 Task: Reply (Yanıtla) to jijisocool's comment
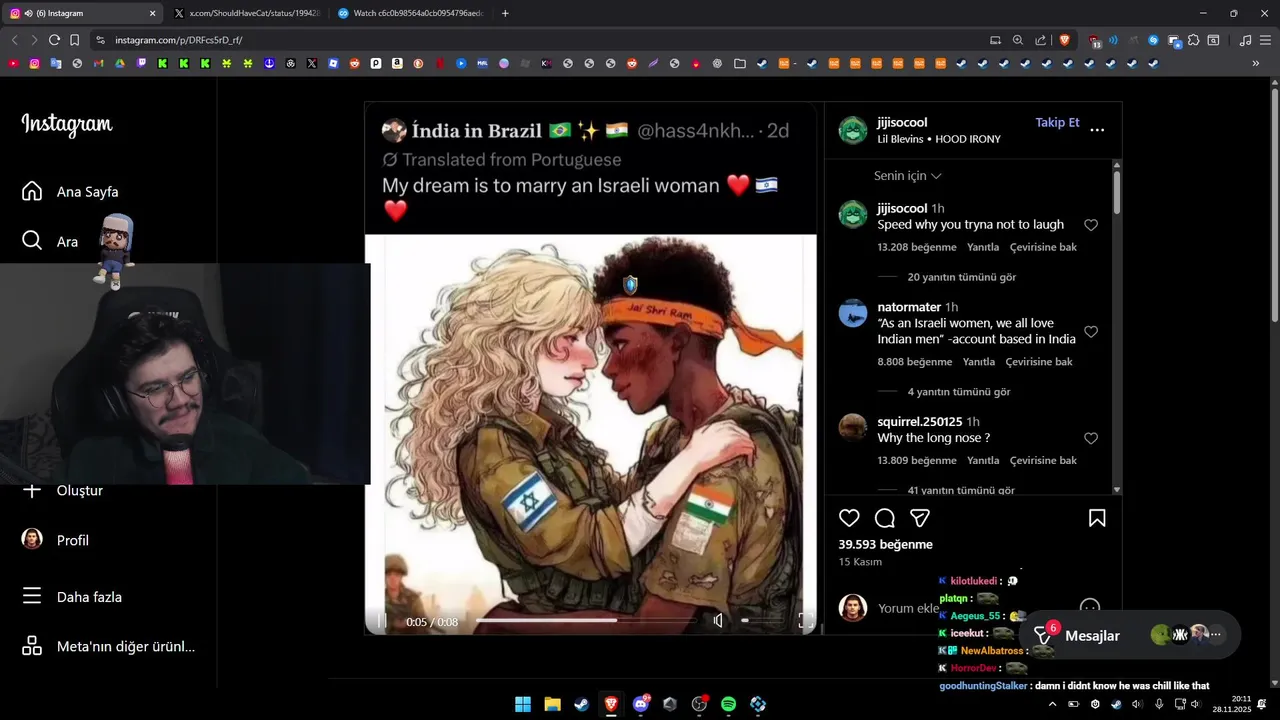coord(983,247)
